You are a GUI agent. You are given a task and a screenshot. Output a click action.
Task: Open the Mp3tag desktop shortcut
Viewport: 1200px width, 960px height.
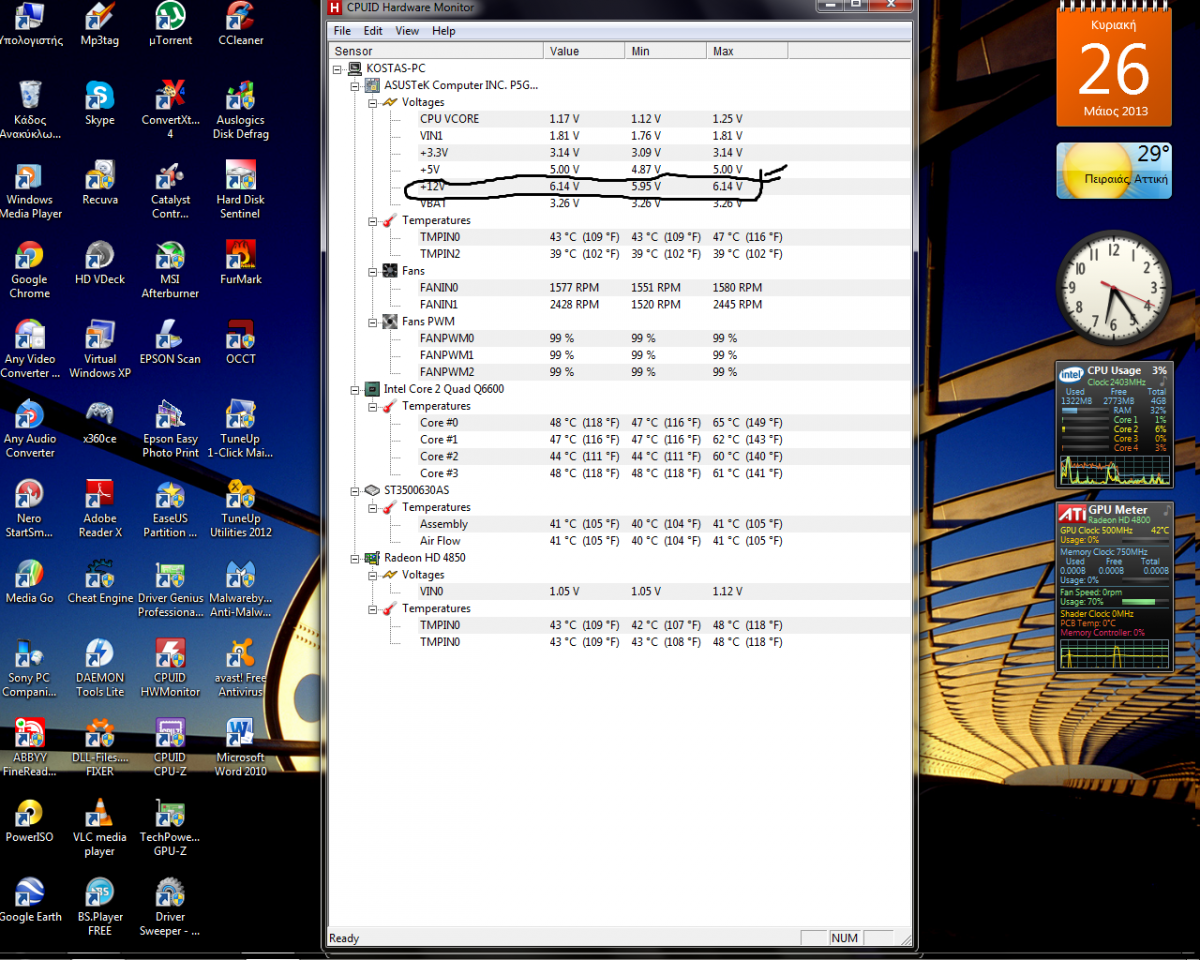coord(100,25)
